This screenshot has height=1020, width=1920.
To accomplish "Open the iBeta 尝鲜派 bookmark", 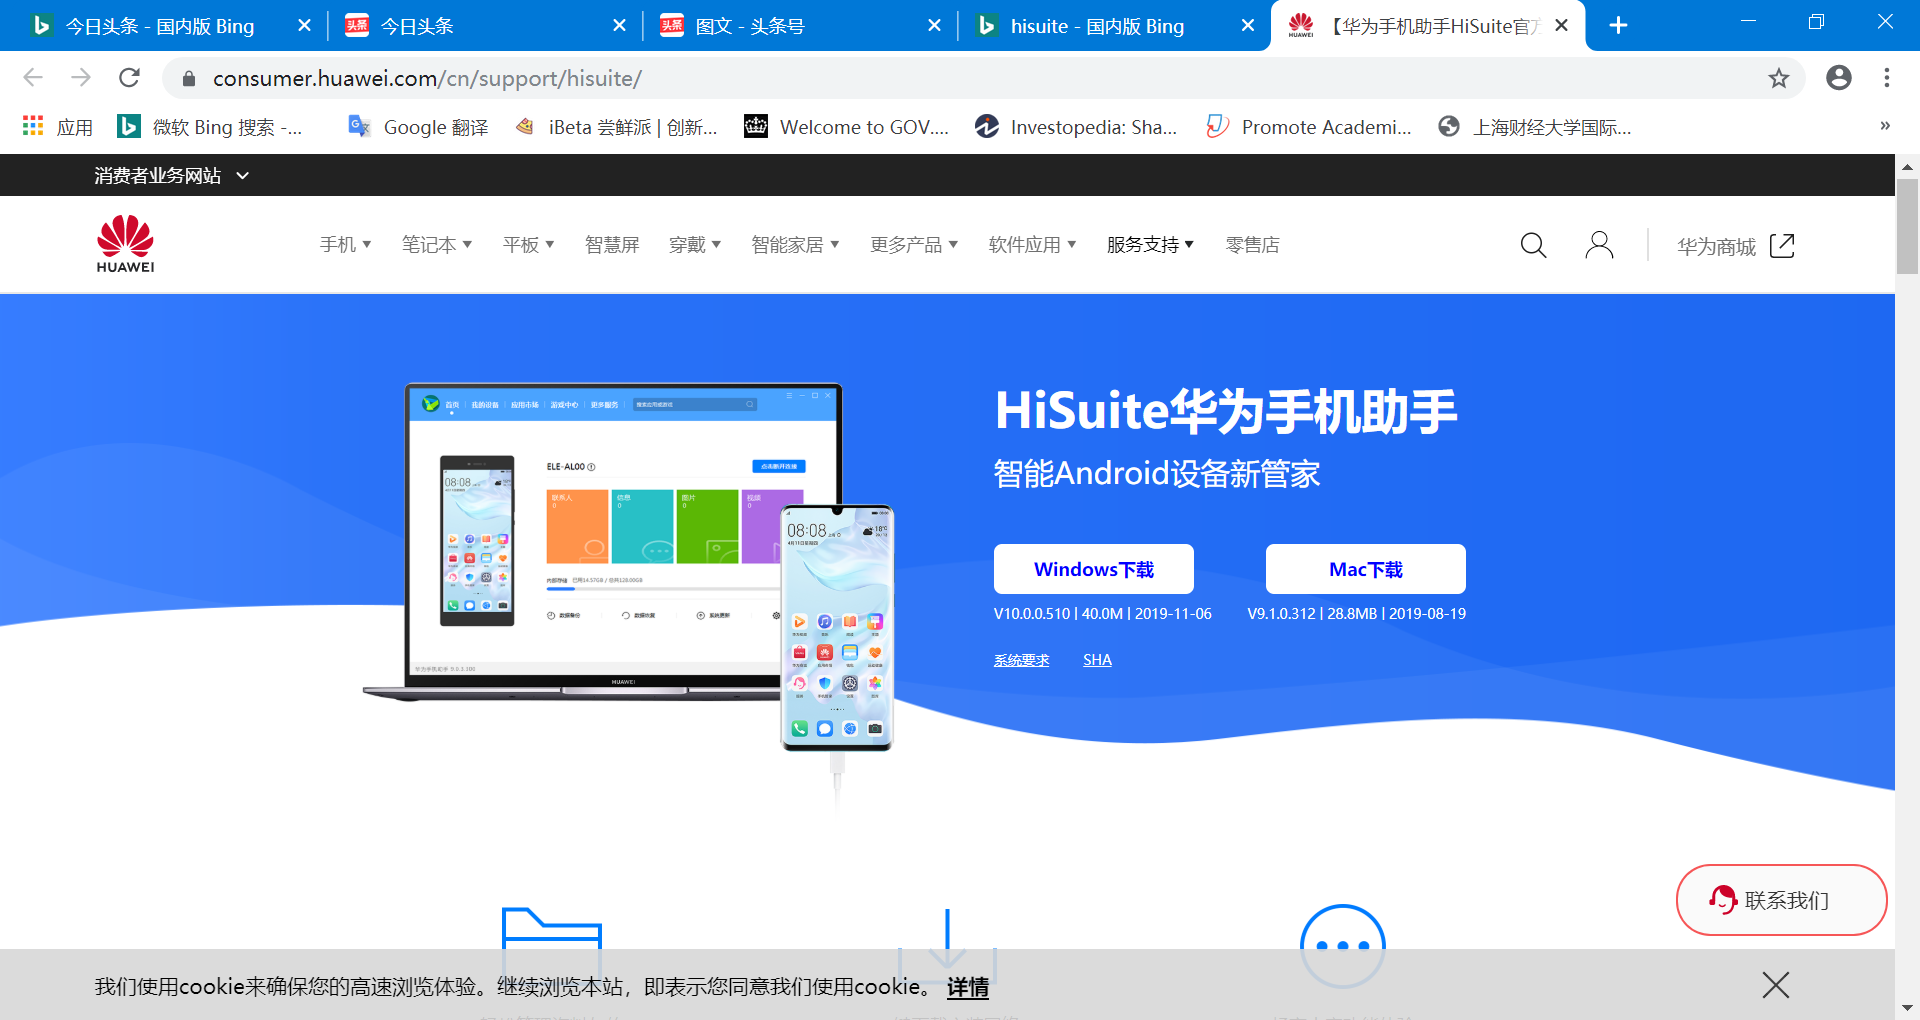I will [x=616, y=127].
